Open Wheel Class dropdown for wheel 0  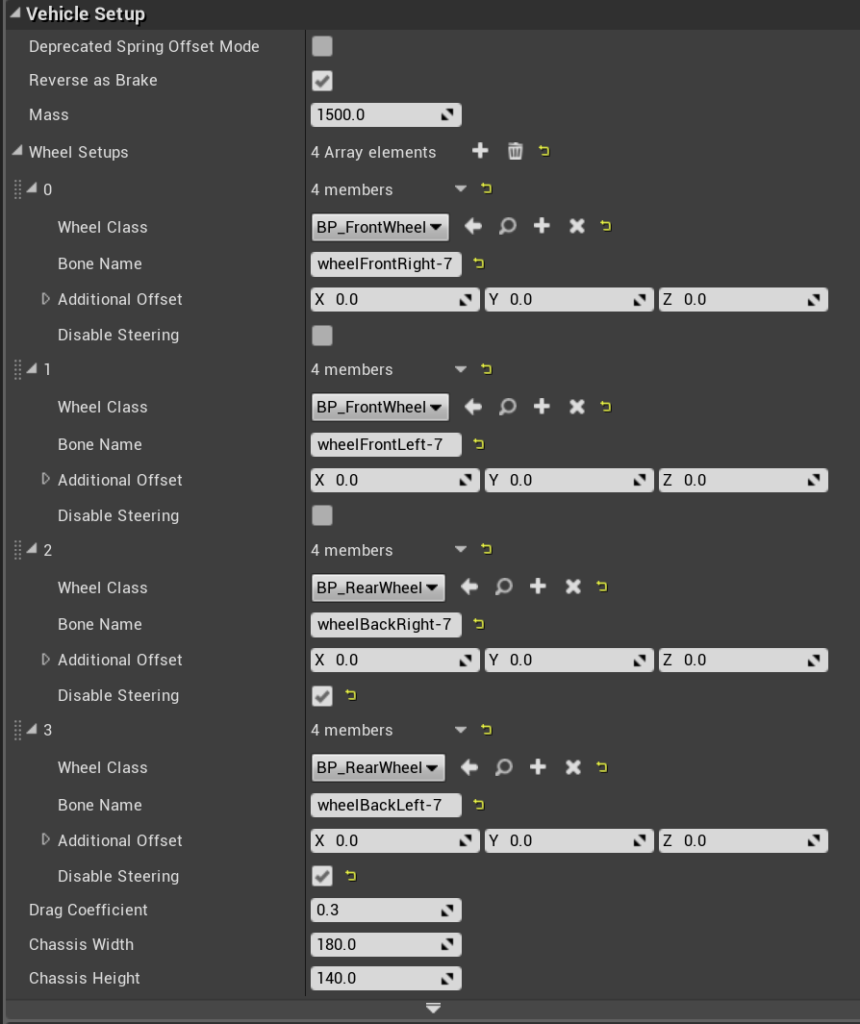[380, 227]
